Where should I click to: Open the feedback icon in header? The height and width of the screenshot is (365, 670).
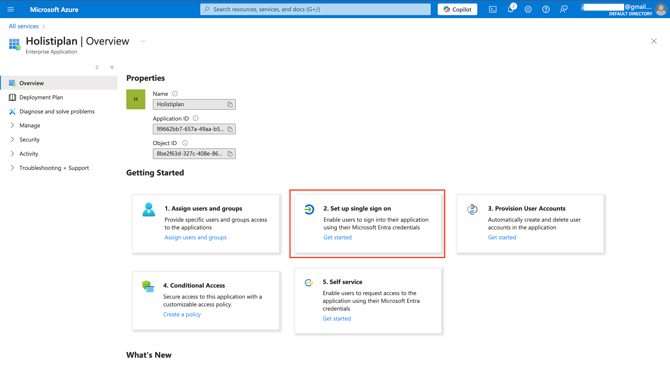coord(564,9)
